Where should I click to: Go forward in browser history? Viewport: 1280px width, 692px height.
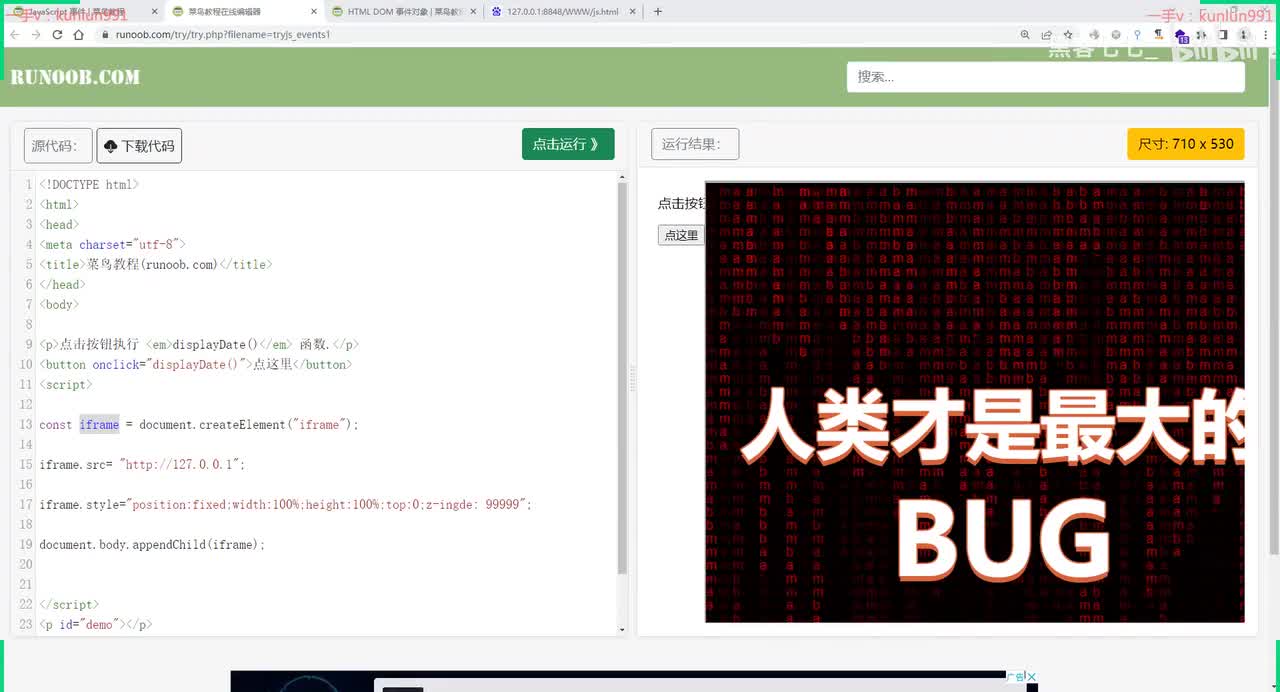[36, 34]
